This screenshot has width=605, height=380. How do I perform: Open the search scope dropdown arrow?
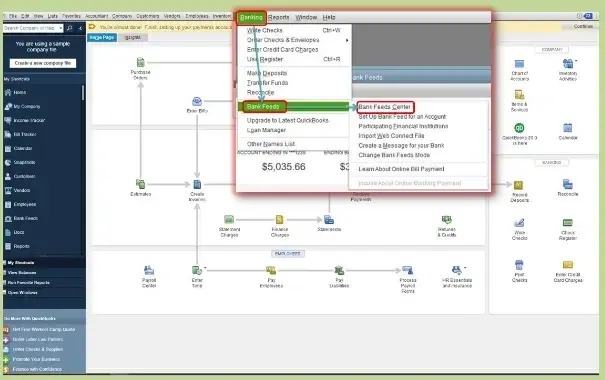pyautogui.click(x=61, y=28)
